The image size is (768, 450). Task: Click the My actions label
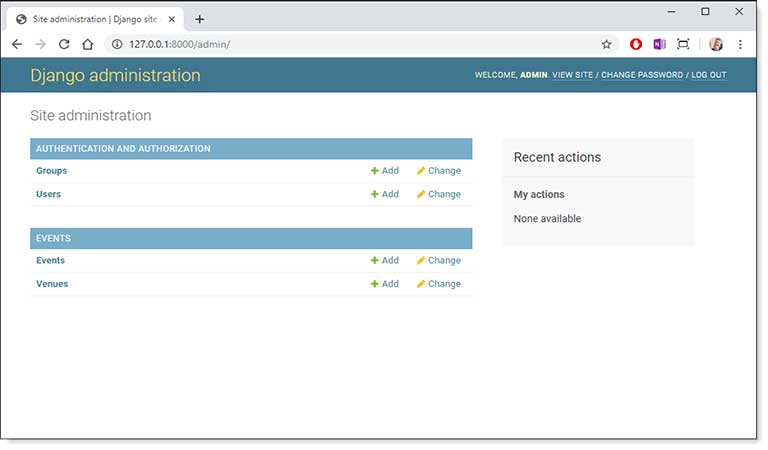tap(539, 194)
